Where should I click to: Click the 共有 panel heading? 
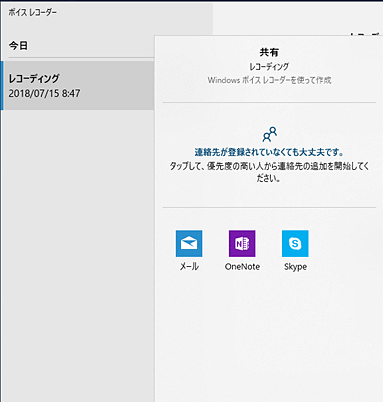269,52
